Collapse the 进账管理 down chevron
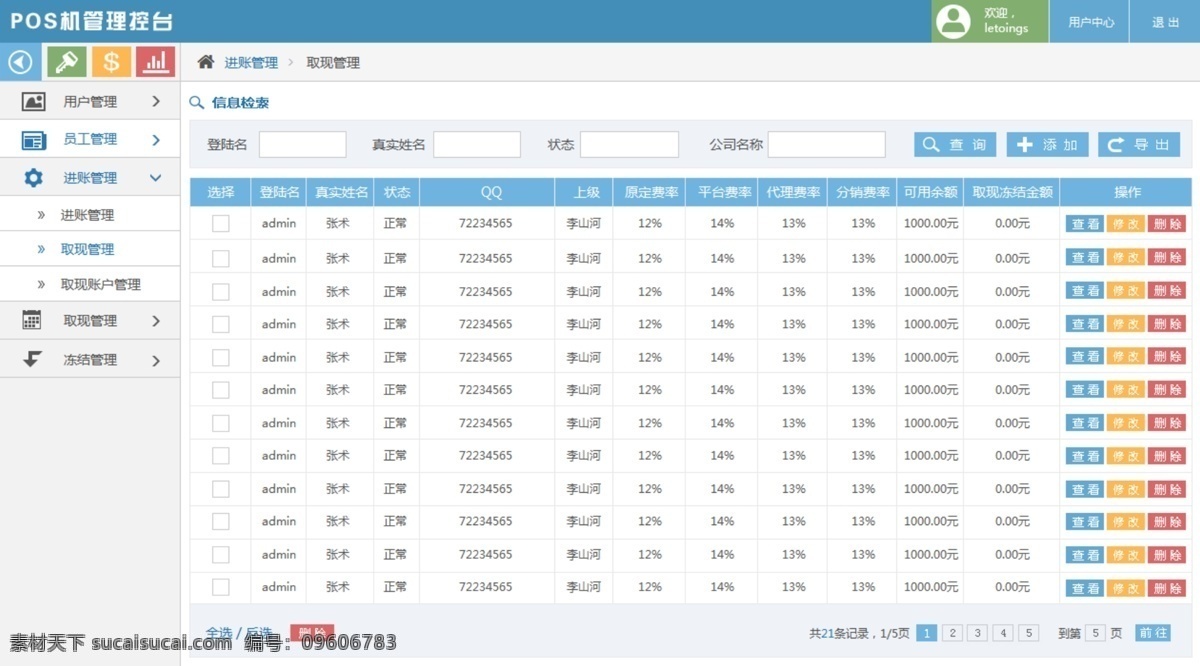Image resolution: width=1200 pixels, height=666 pixels. [x=156, y=178]
